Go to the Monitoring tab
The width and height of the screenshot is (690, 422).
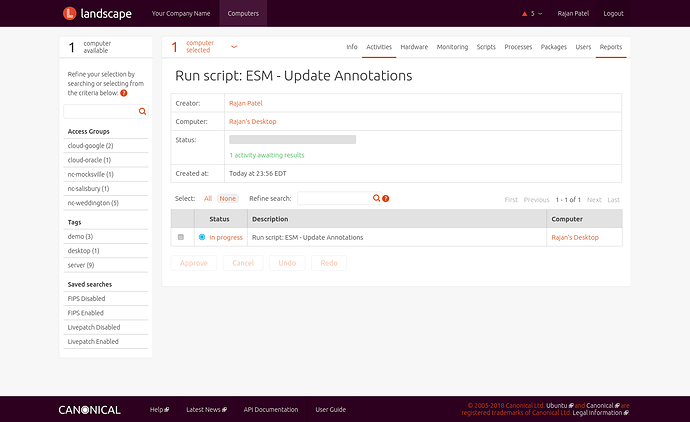click(x=452, y=47)
